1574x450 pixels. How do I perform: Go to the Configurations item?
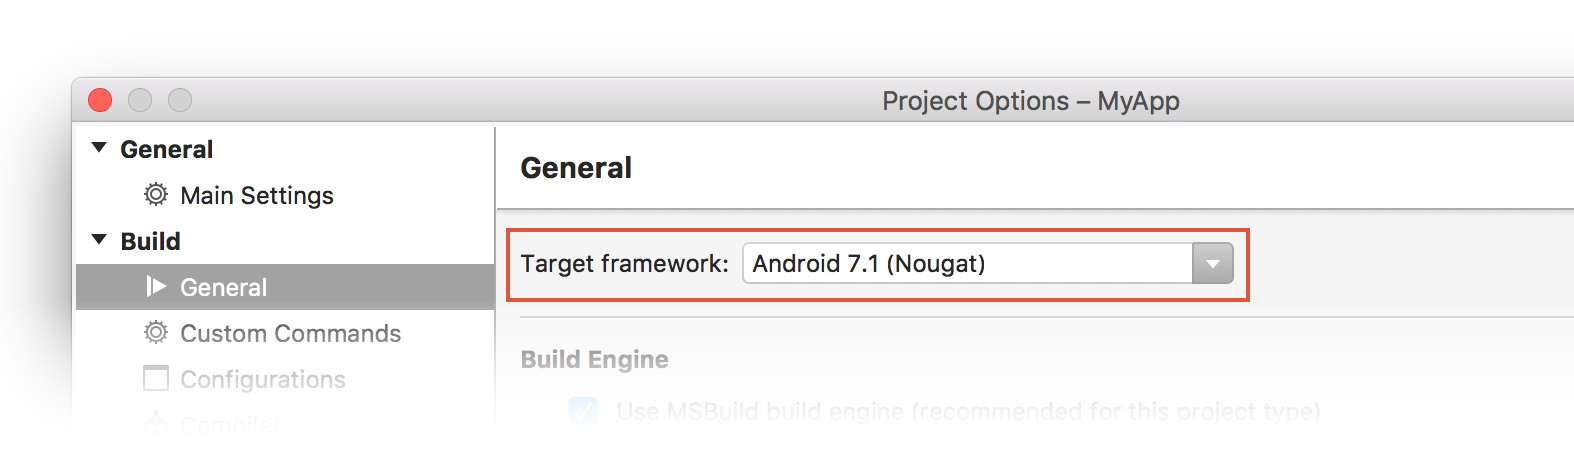(263, 379)
